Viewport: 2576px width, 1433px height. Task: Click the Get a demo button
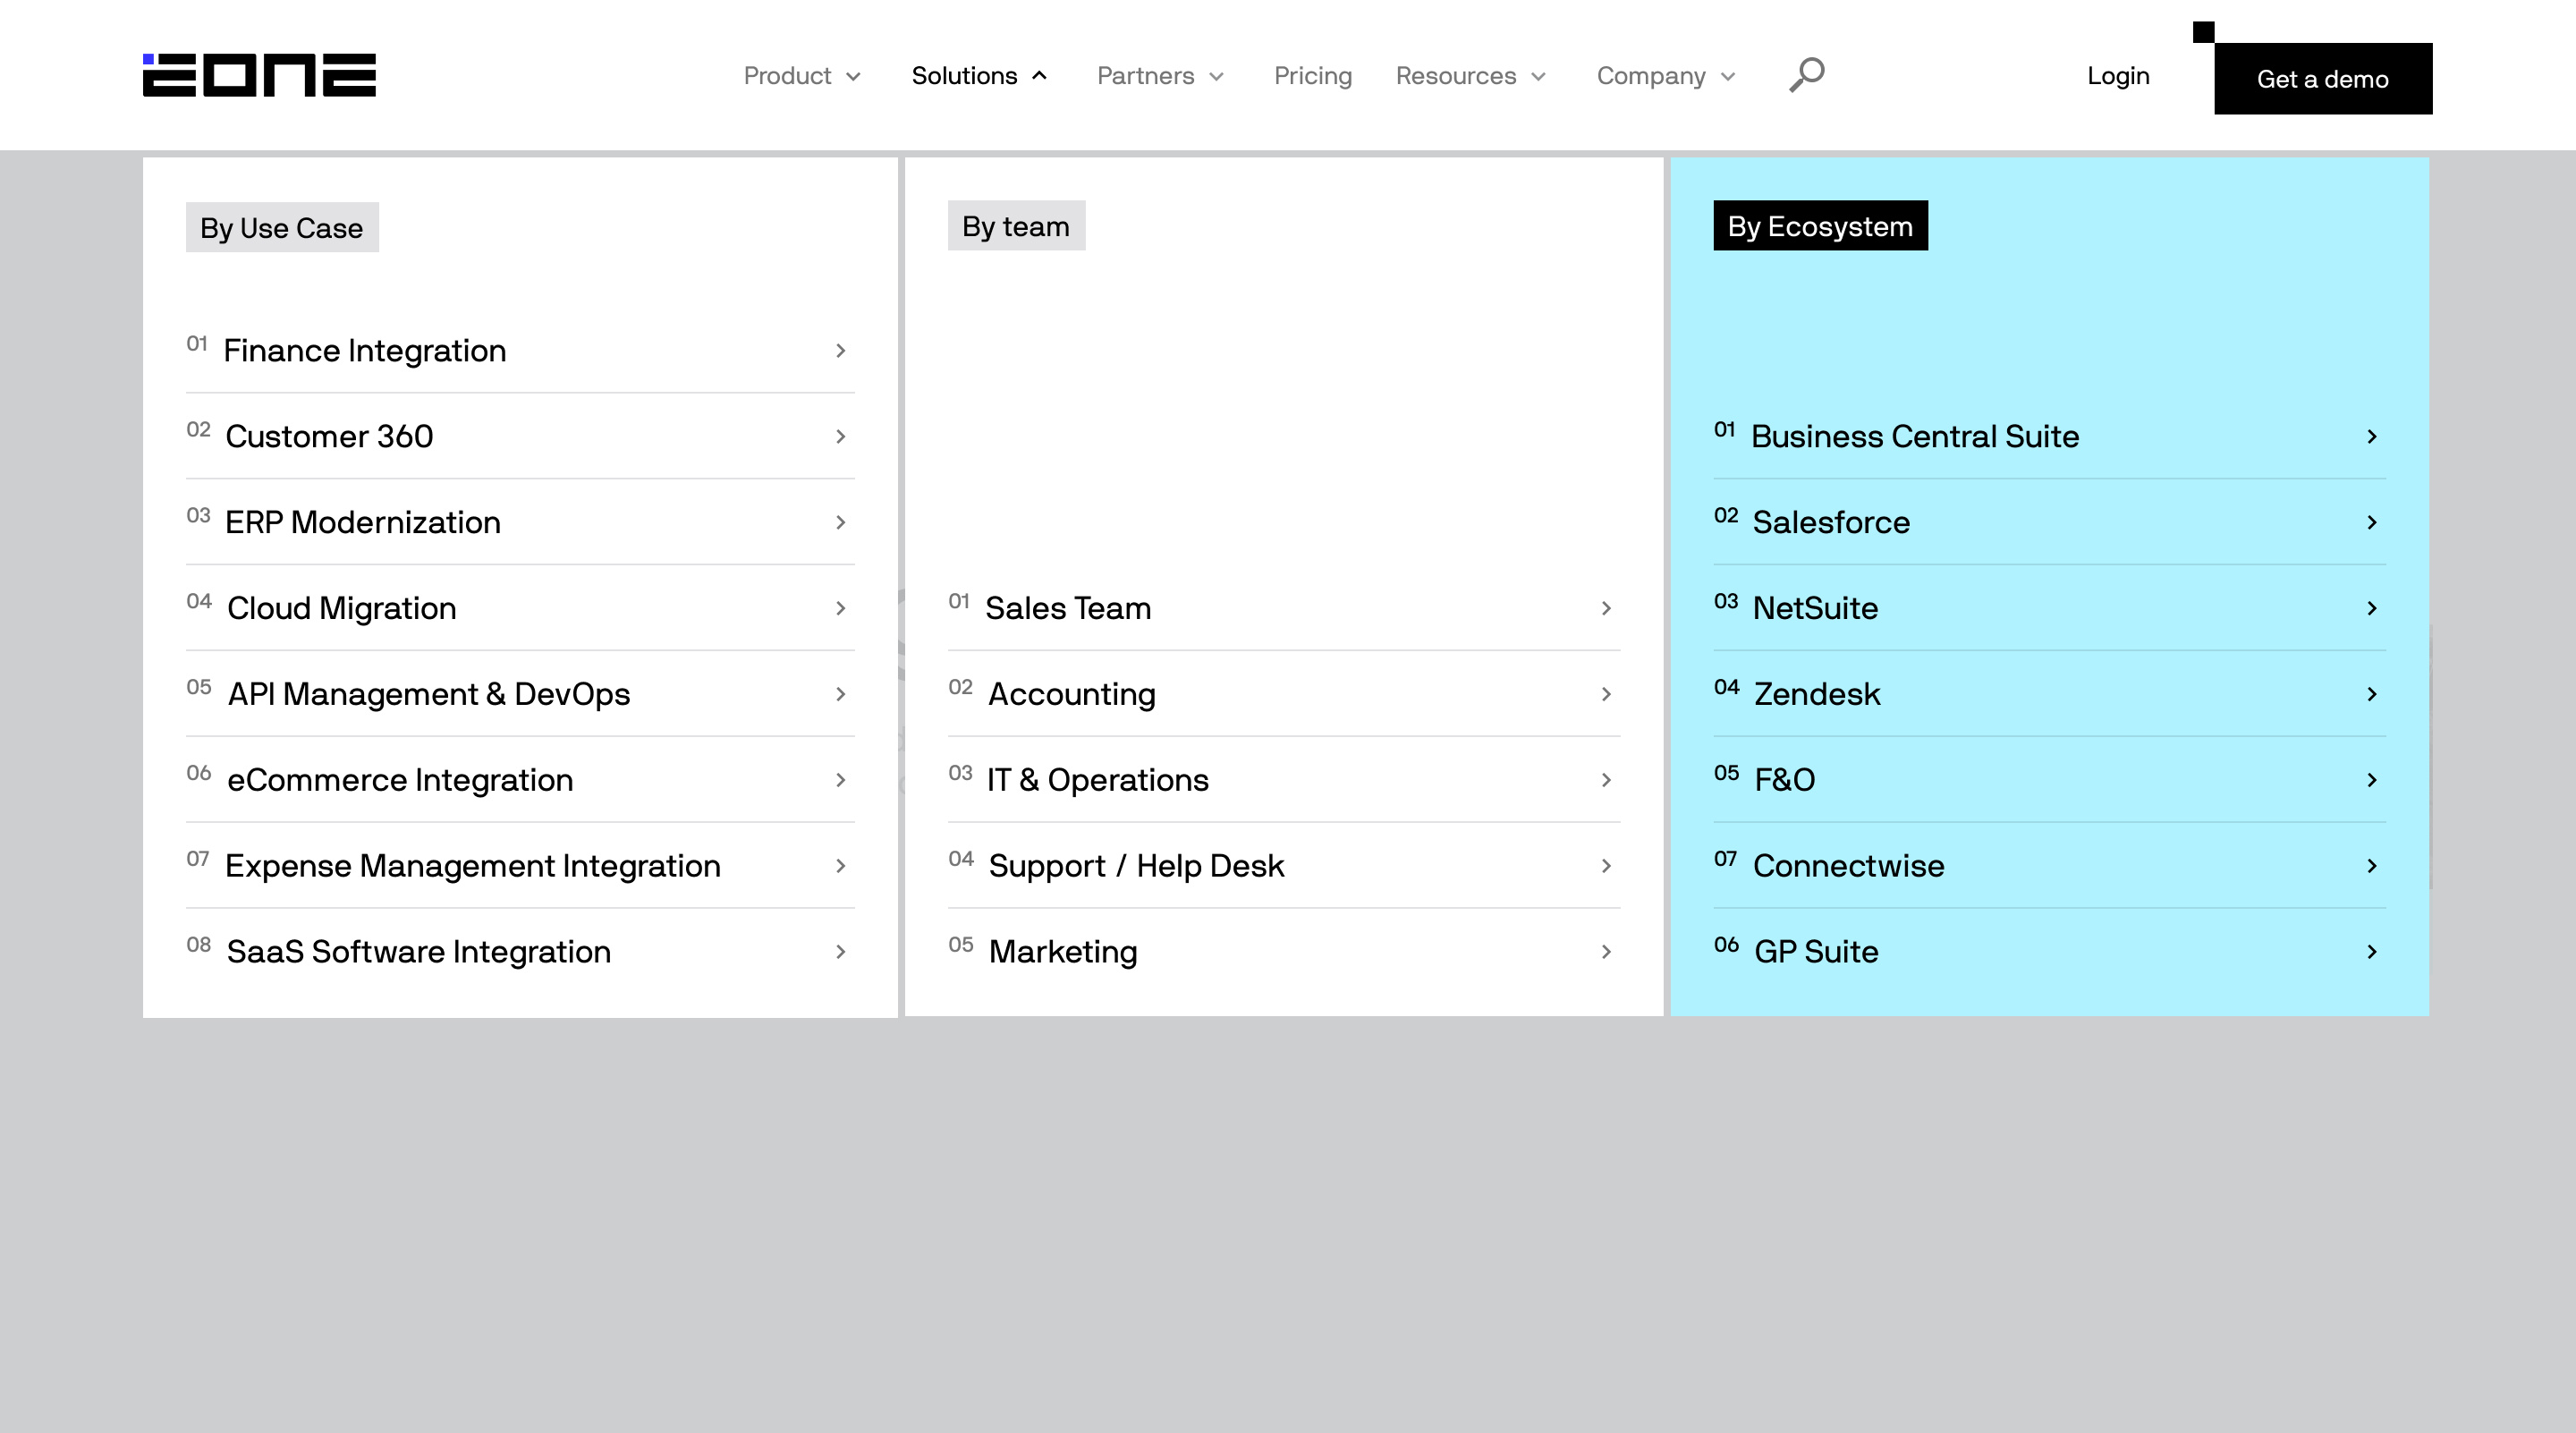[2323, 79]
